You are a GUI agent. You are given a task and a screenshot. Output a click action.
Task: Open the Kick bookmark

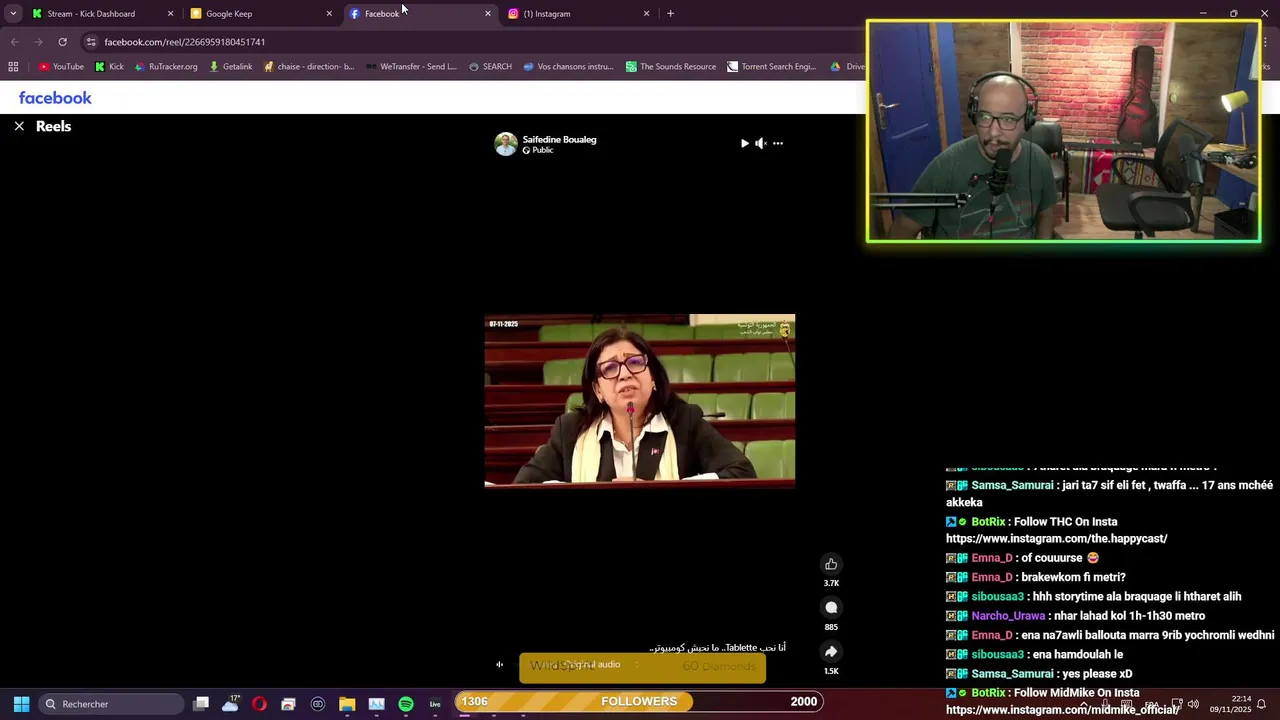coord(109,67)
